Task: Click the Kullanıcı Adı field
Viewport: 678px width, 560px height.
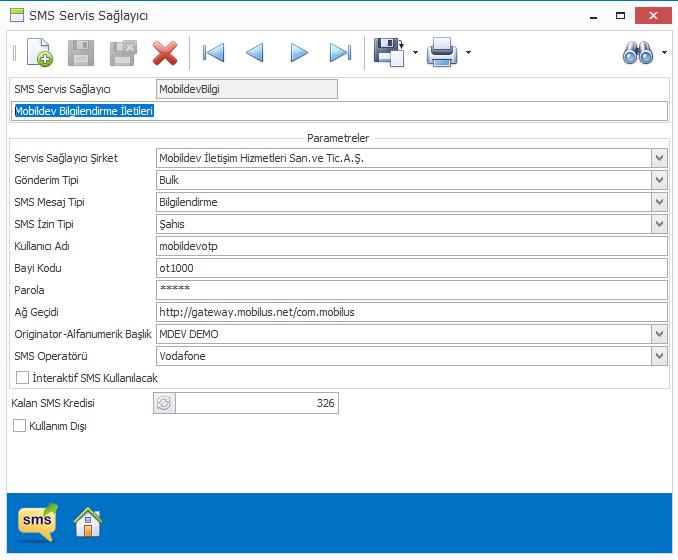Action: coord(412,246)
